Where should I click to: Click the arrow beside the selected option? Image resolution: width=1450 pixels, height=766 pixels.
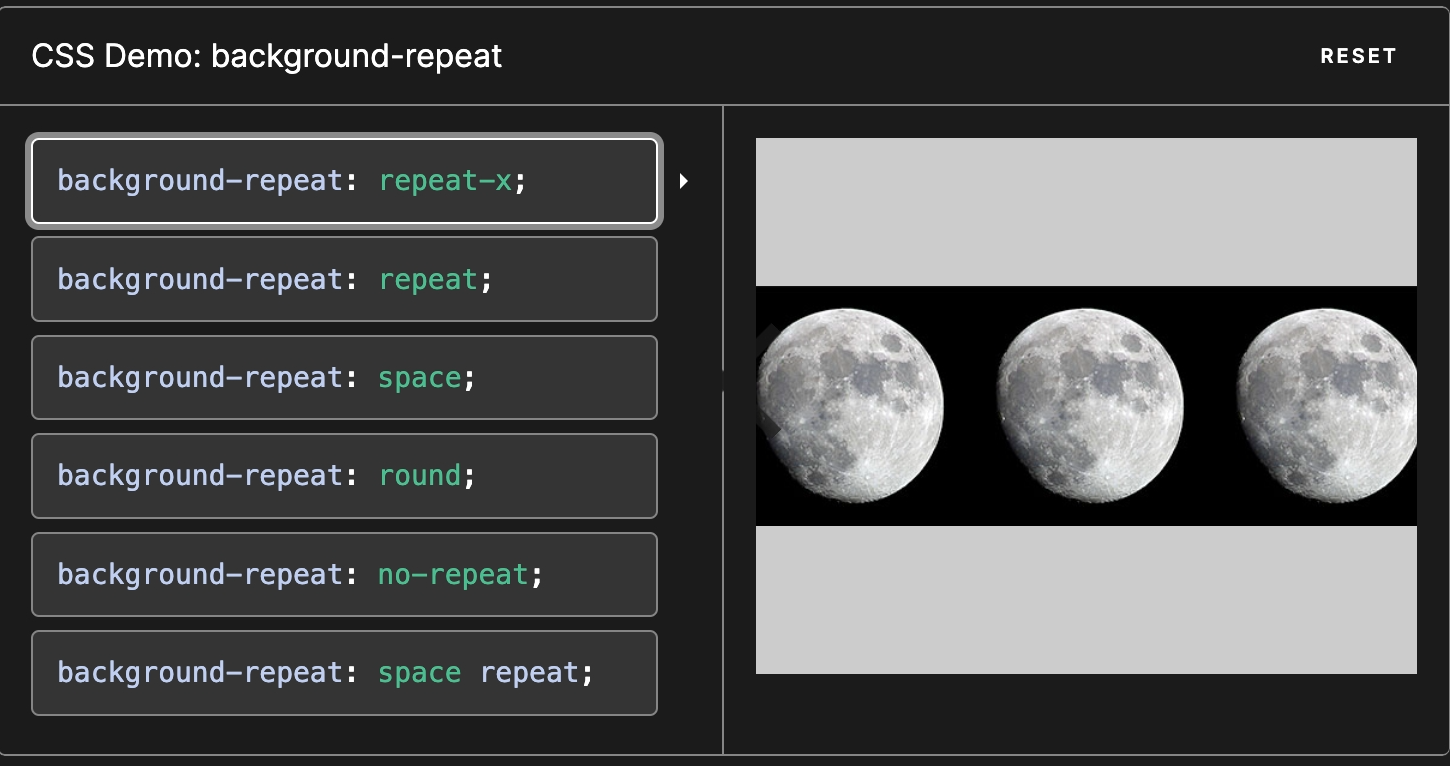[683, 181]
